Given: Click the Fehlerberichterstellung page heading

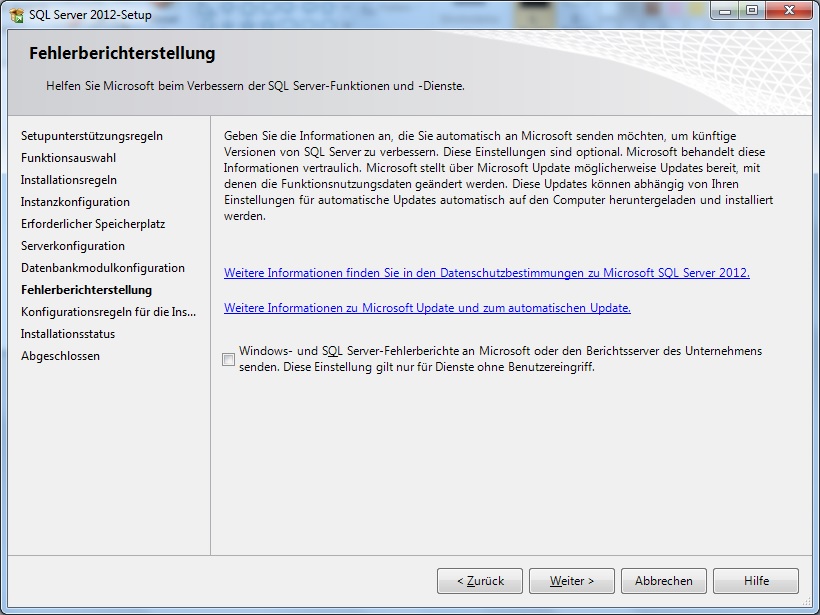Looking at the screenshot, I should tap(122, 53).
